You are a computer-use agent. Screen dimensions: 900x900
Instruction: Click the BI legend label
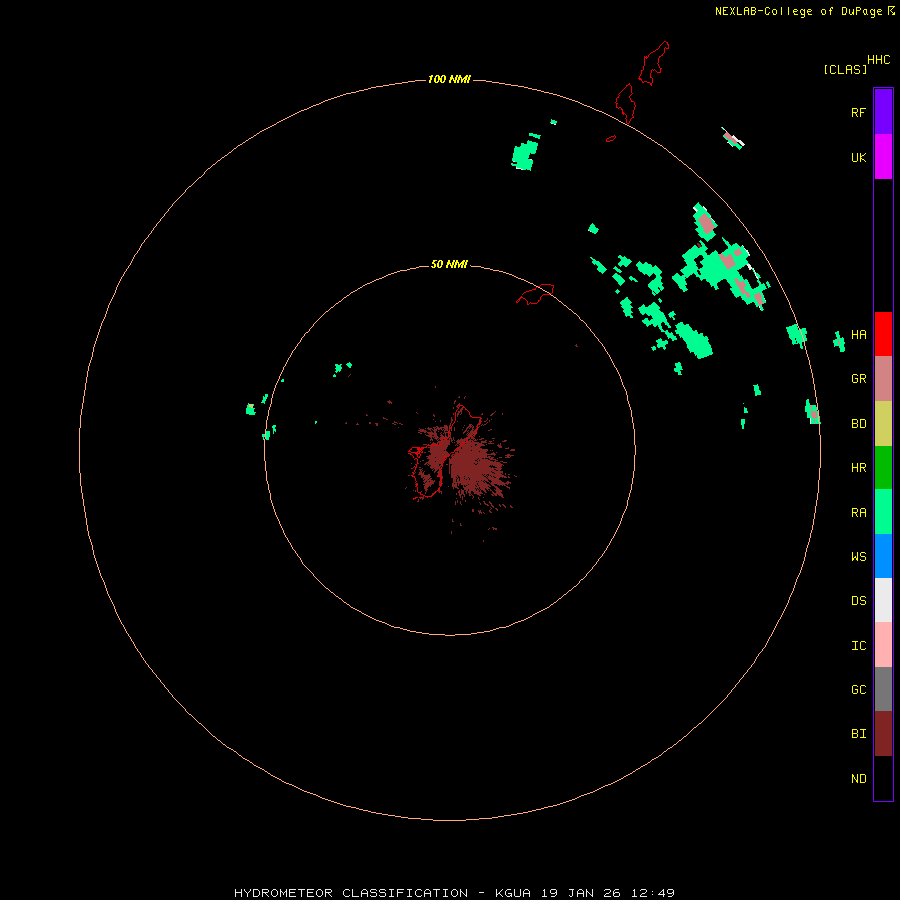(859, 734)
